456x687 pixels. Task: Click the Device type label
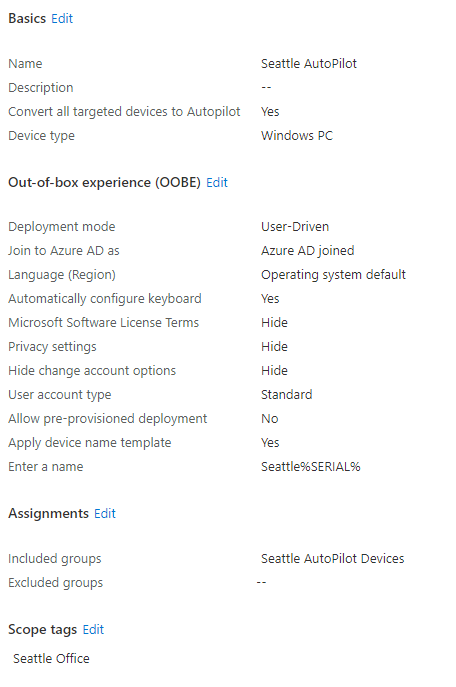point(41,136)
